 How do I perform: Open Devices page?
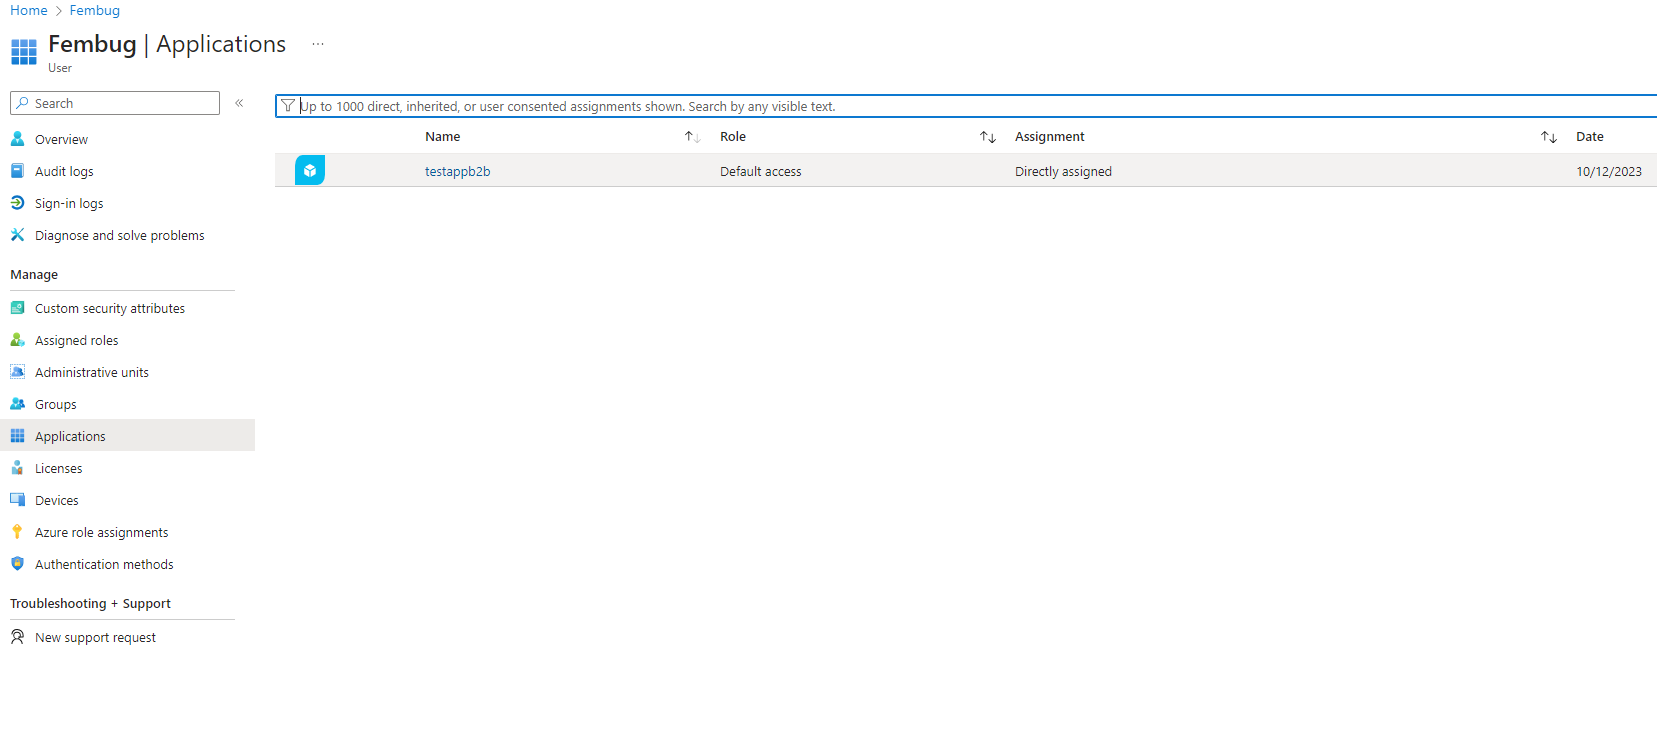[57, 501]
